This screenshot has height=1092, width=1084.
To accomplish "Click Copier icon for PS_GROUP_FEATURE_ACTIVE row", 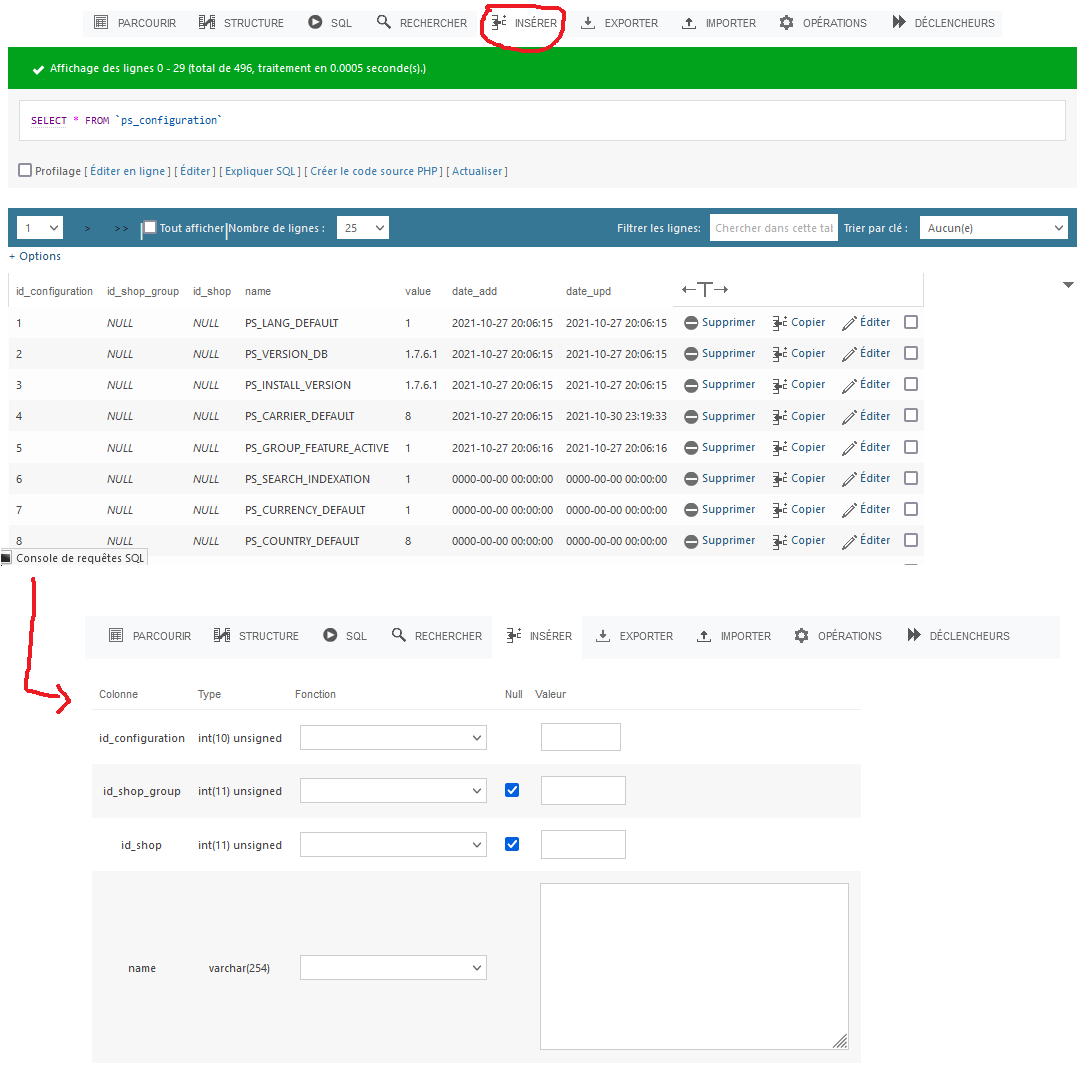I will click(780, 448).
